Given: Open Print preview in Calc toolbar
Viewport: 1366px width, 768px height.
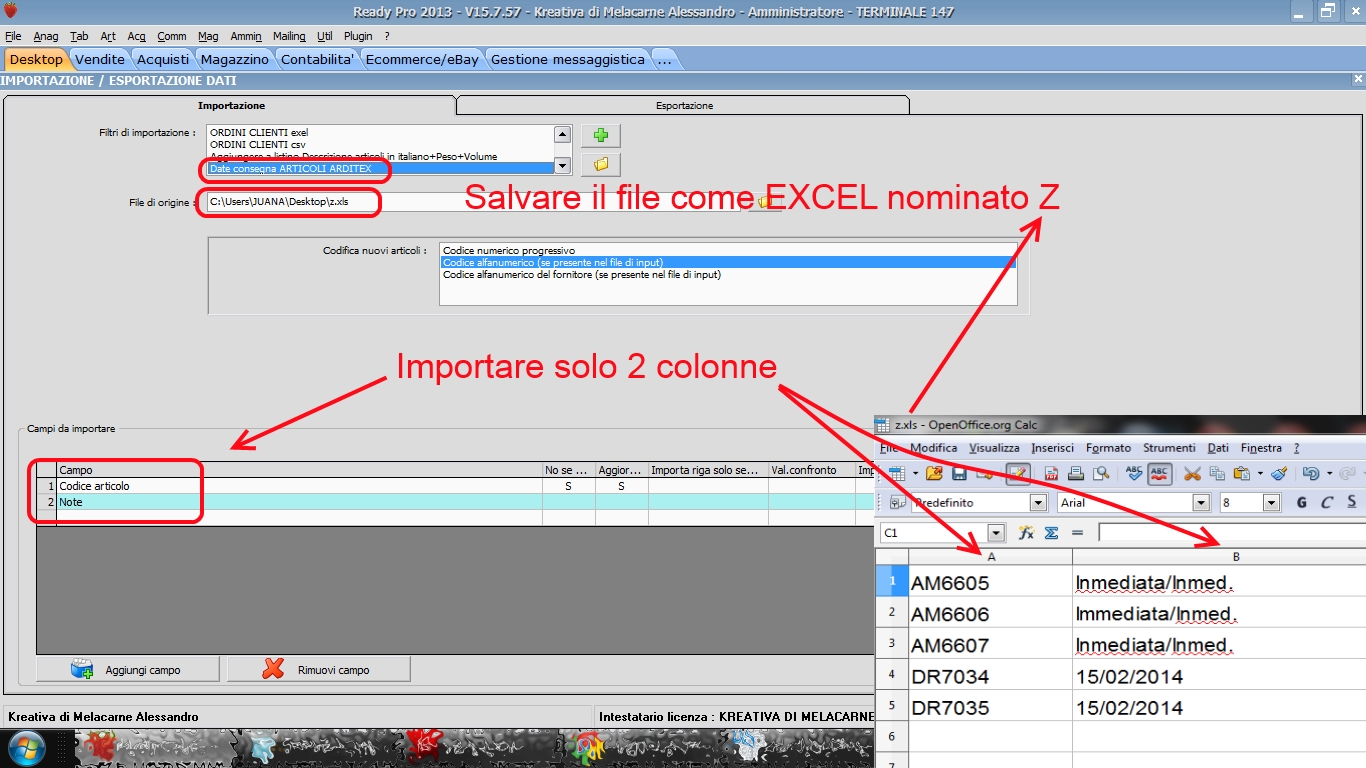Looking at the screenshot, I should click(1101, 473).
